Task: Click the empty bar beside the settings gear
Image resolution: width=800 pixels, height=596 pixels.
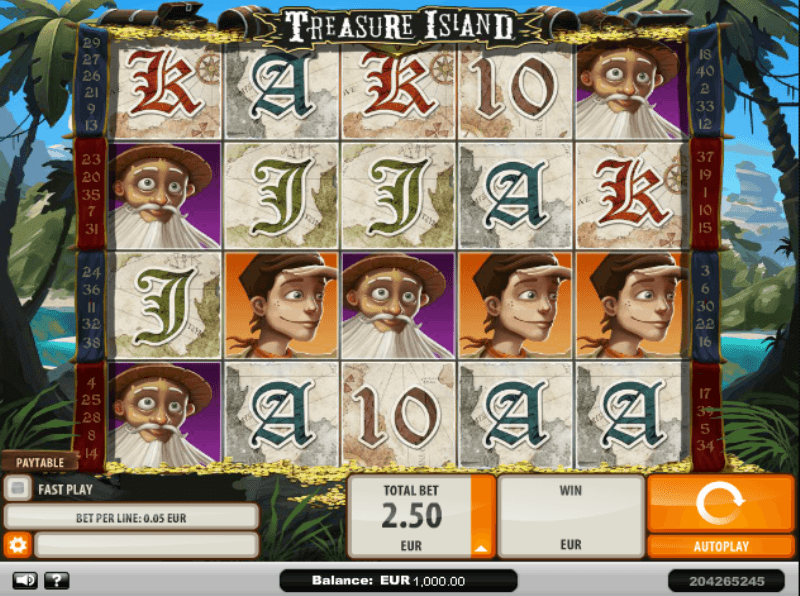Action: (146, 545)
